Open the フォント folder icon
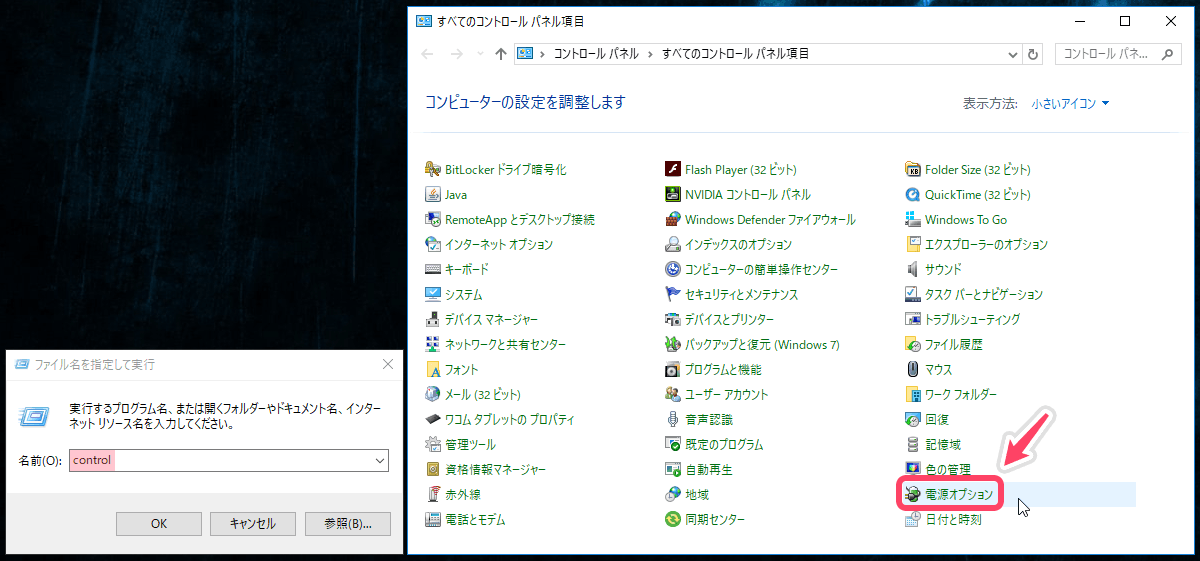 point(433,370)
